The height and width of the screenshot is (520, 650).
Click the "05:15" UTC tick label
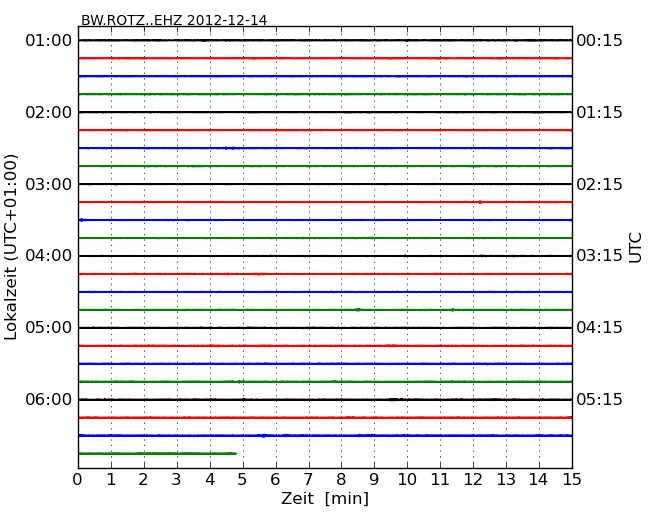pyautogui.click(x=599, y=399)
